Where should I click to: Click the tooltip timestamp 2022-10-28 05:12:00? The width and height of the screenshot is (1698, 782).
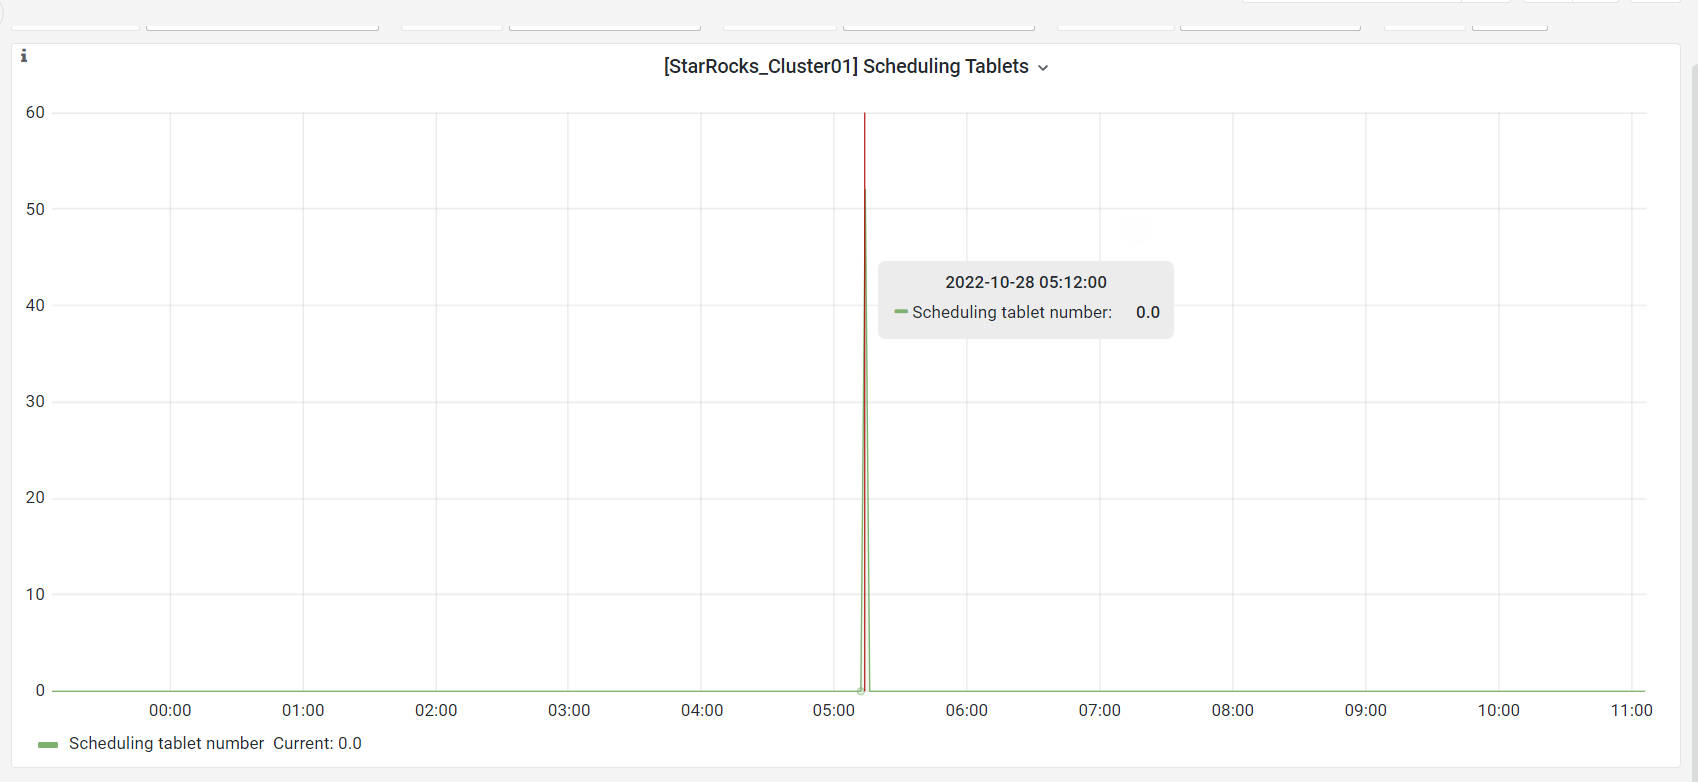click(1025, 282)
